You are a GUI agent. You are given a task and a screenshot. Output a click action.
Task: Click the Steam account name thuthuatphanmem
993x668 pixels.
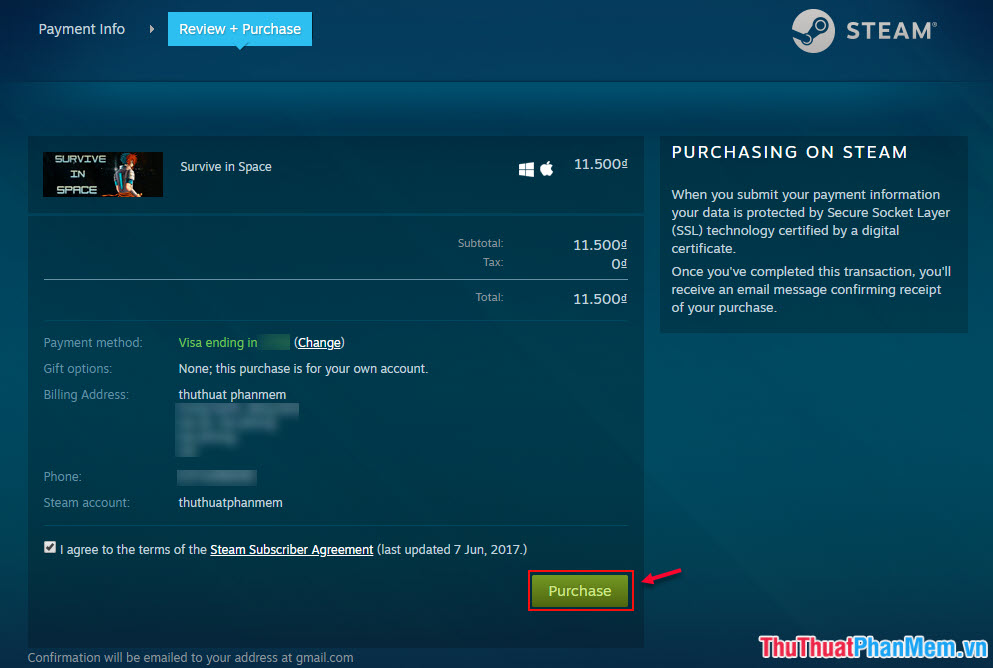click(231, 503)
